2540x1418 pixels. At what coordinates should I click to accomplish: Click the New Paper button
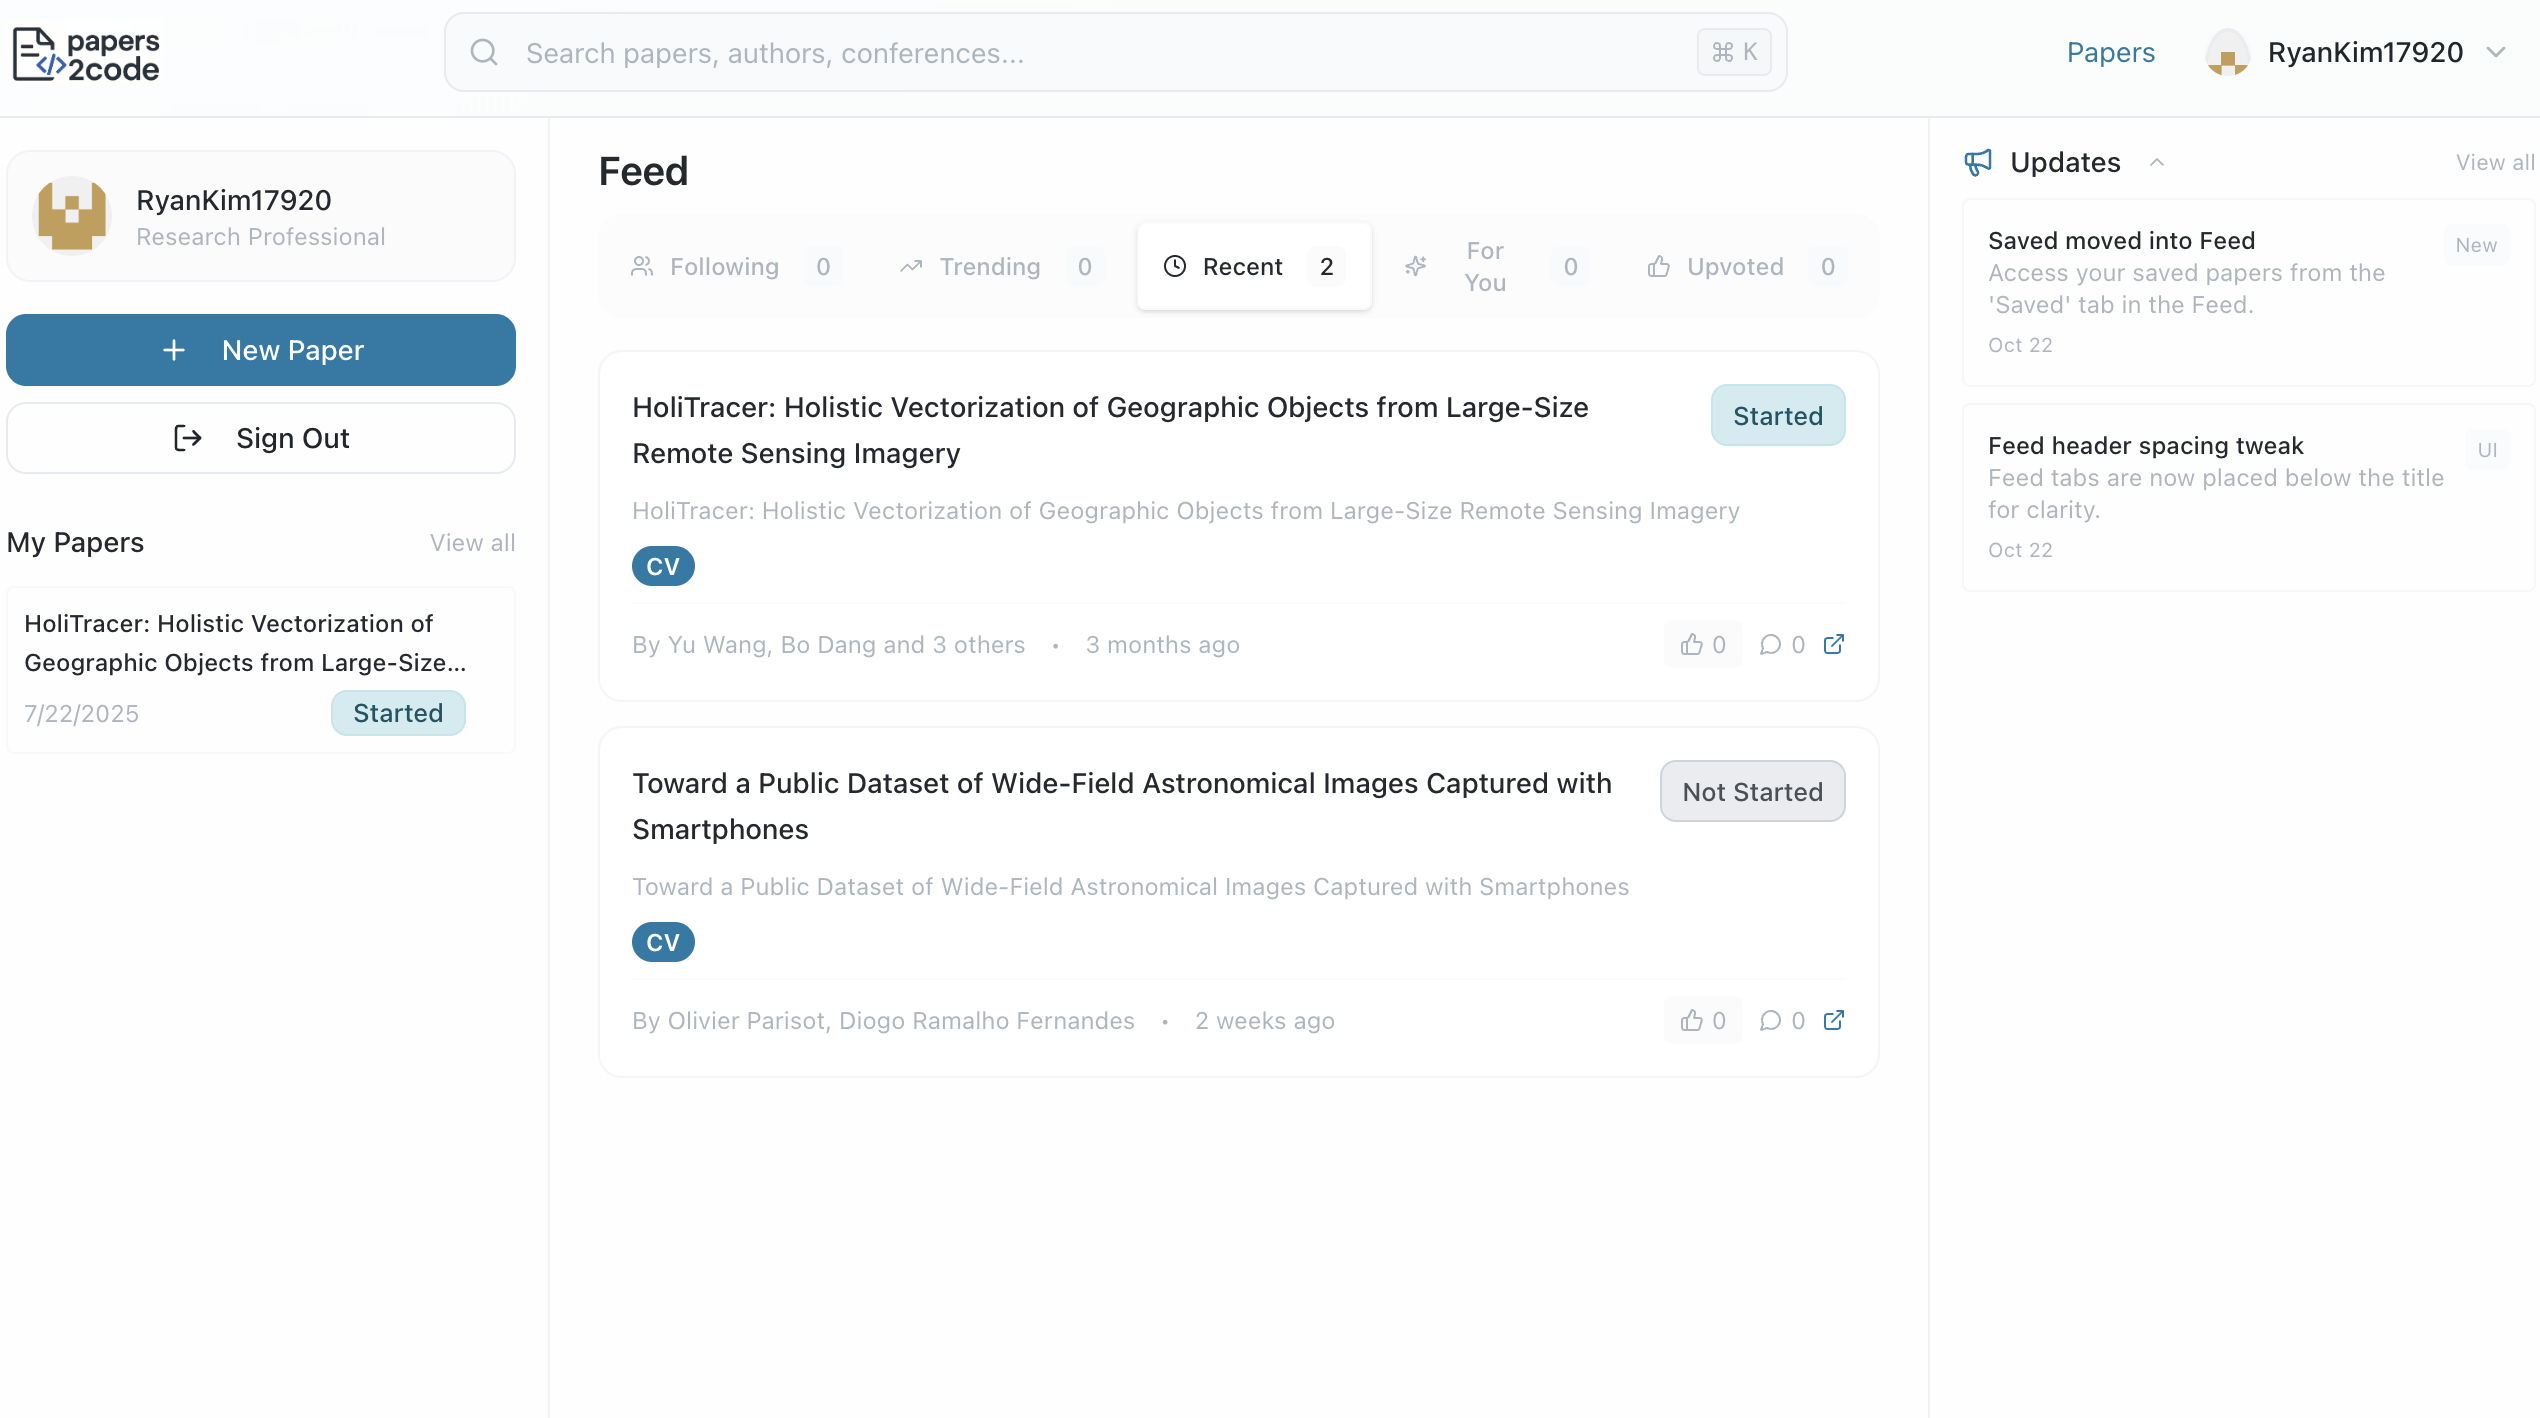[261, 350]
